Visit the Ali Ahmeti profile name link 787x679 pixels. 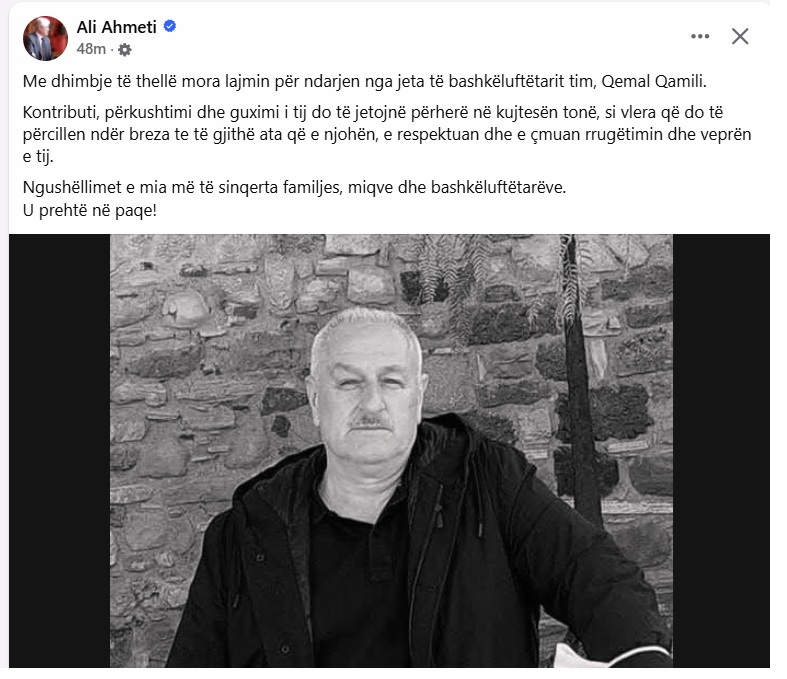click(x=116, y=27)
